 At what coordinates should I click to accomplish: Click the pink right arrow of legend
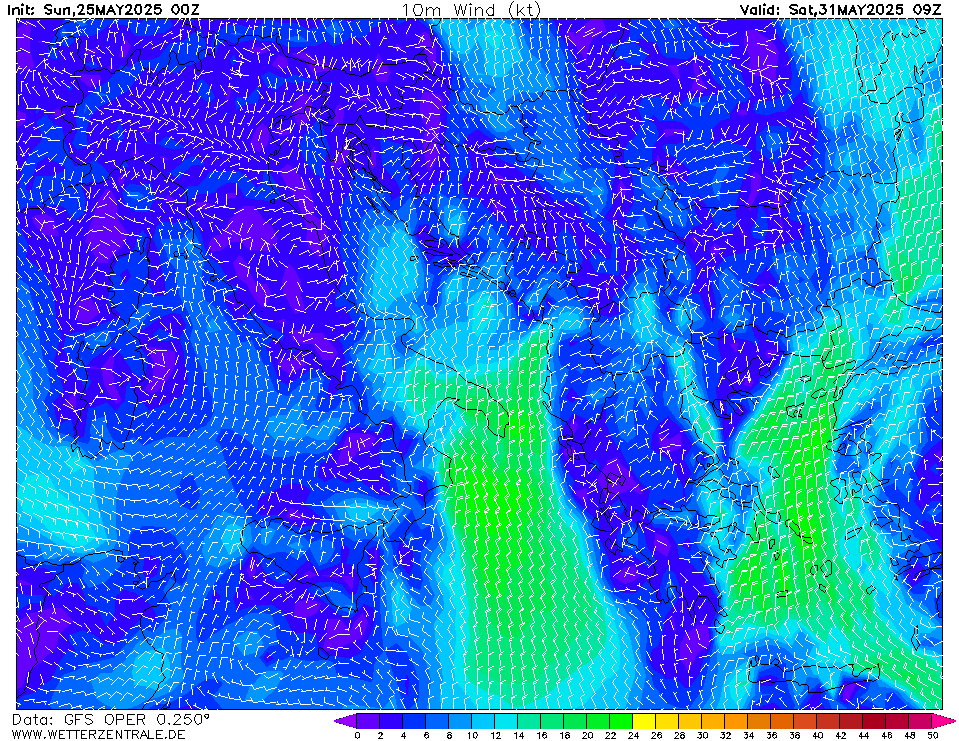(944, 721)
